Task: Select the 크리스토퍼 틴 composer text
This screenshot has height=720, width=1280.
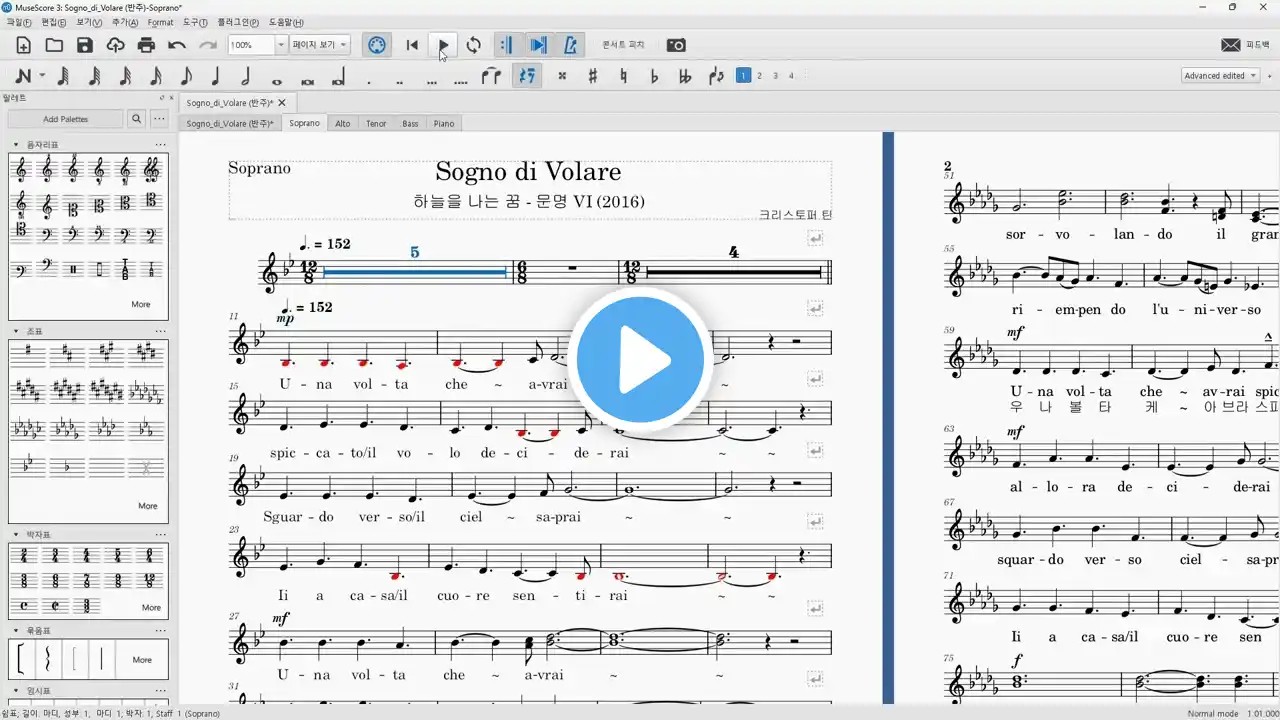Action: 795,214
